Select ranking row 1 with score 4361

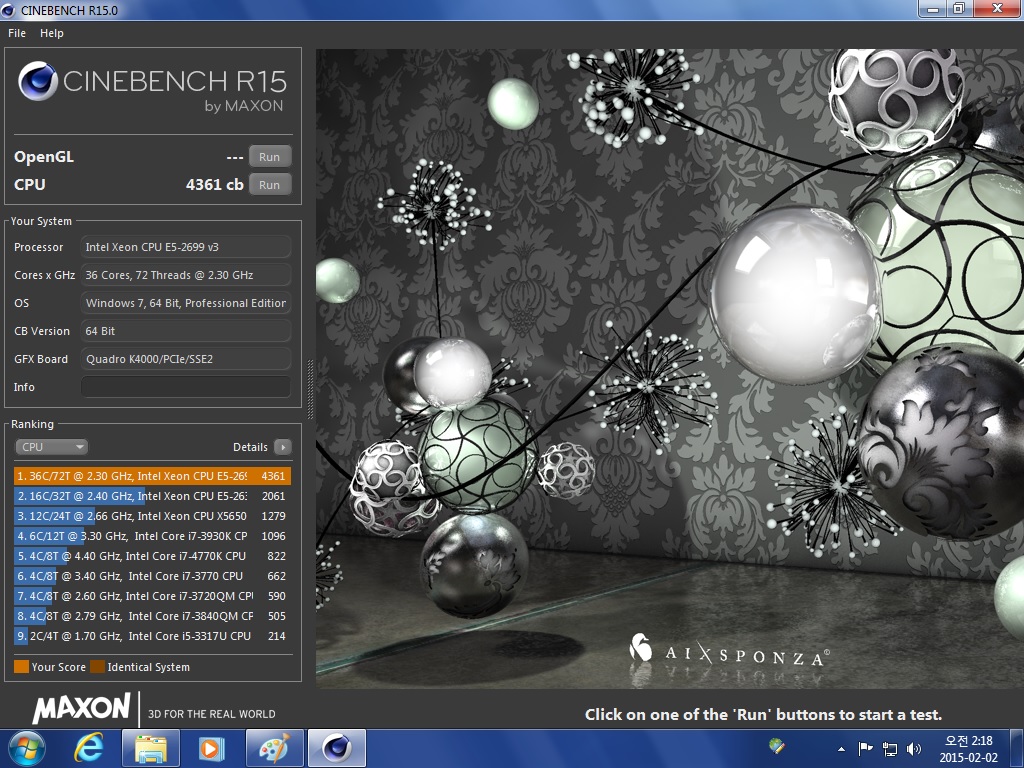tap(152, 476)
